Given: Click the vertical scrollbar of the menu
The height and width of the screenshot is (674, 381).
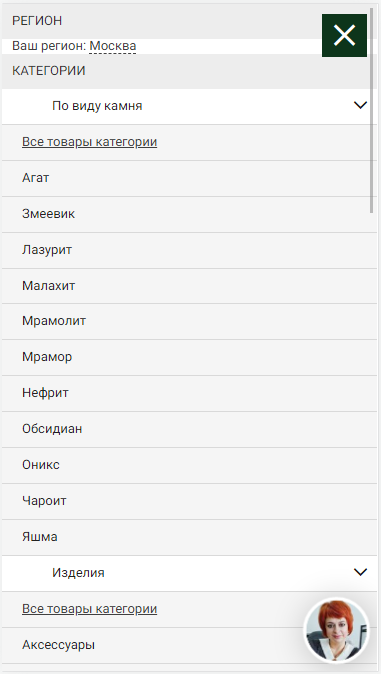Looking at the screenshot, I should (x=372, y=110).
